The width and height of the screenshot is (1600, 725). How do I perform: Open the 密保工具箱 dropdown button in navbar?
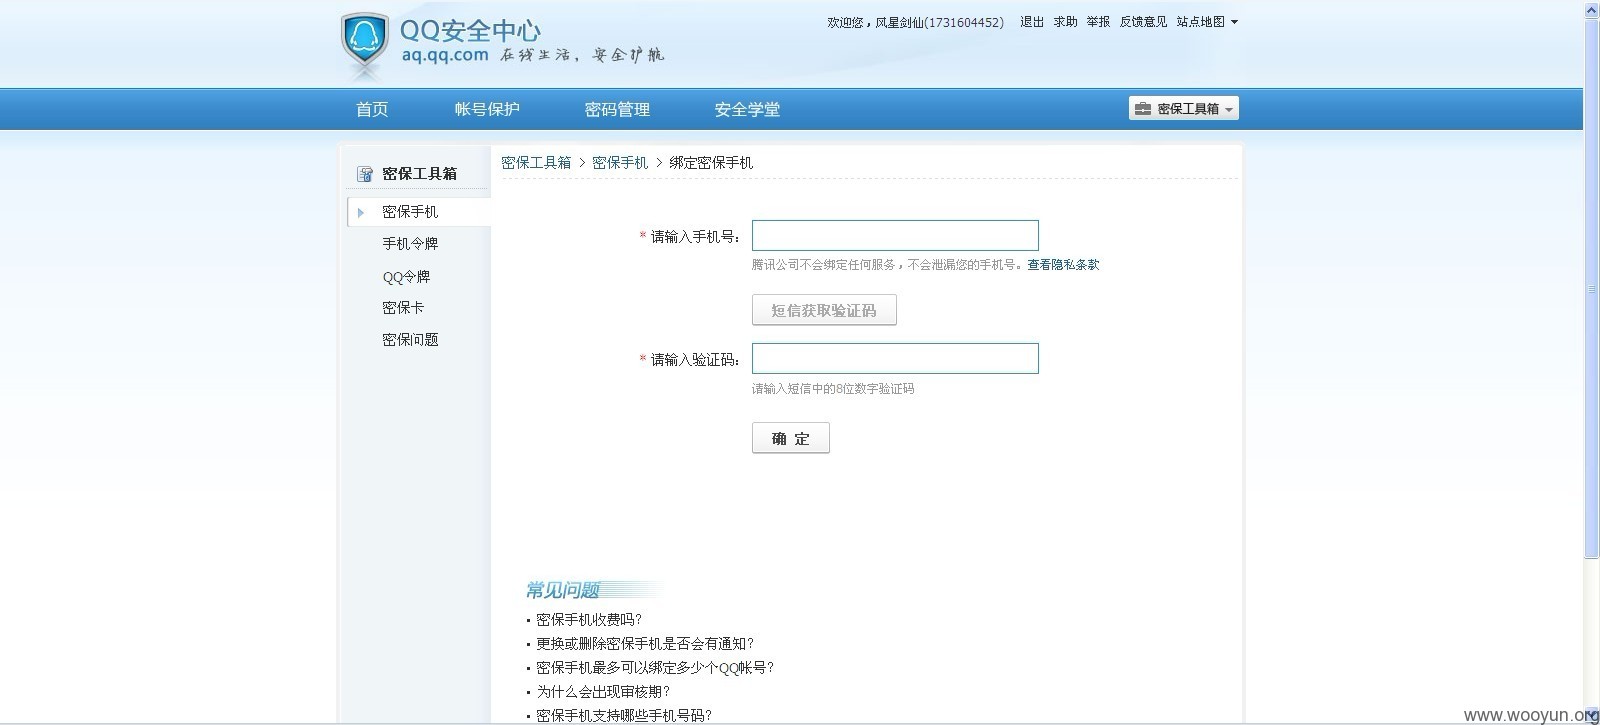(x=1183, y=109)
